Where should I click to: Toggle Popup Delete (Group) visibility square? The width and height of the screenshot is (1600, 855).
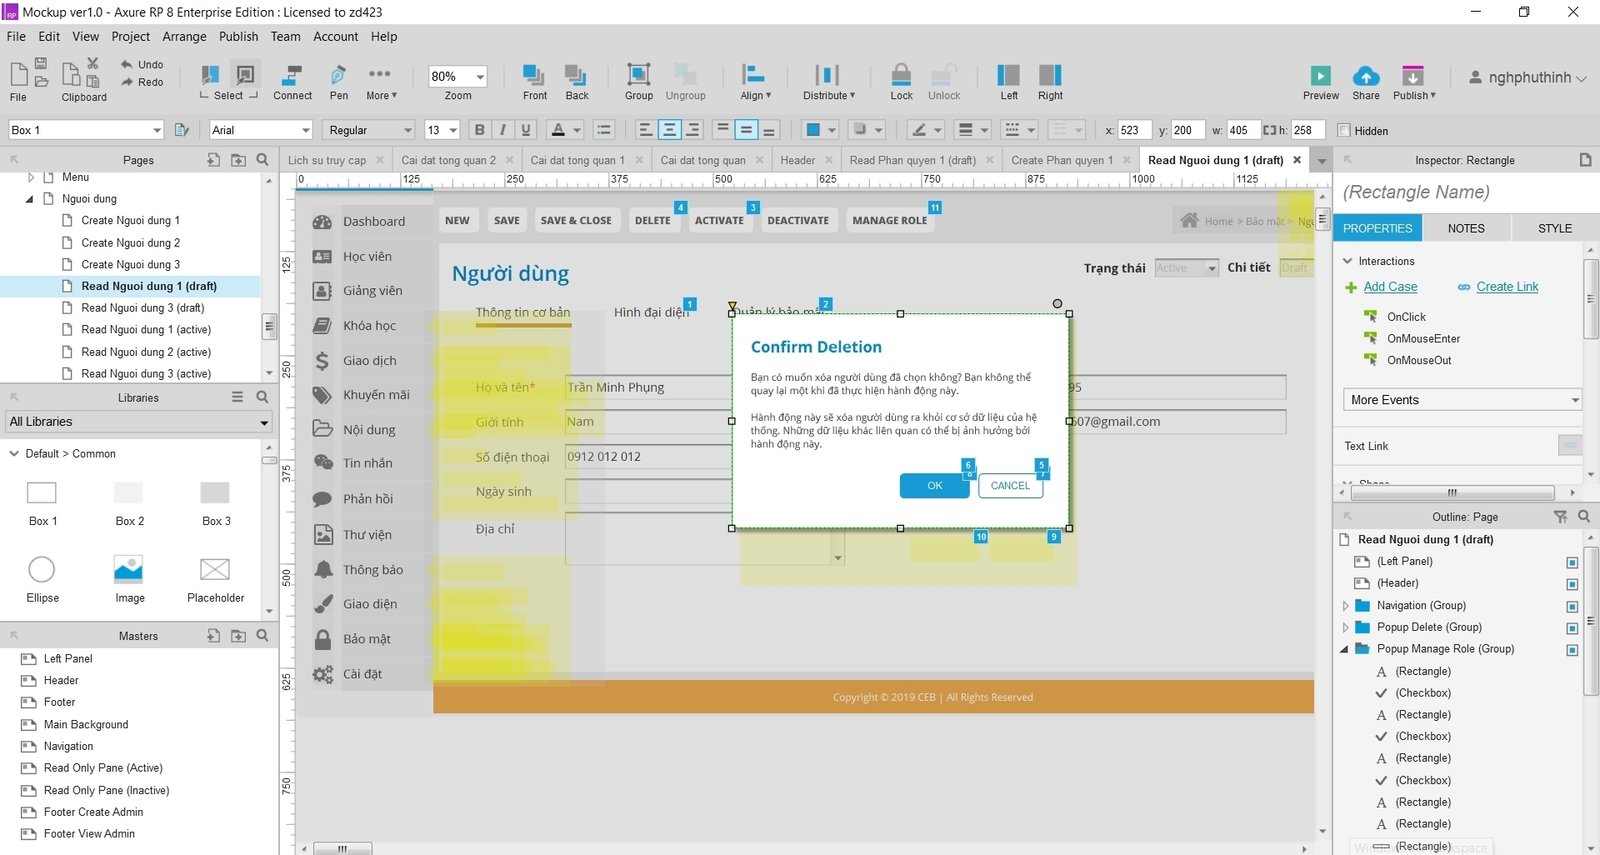pos(1572,628)
